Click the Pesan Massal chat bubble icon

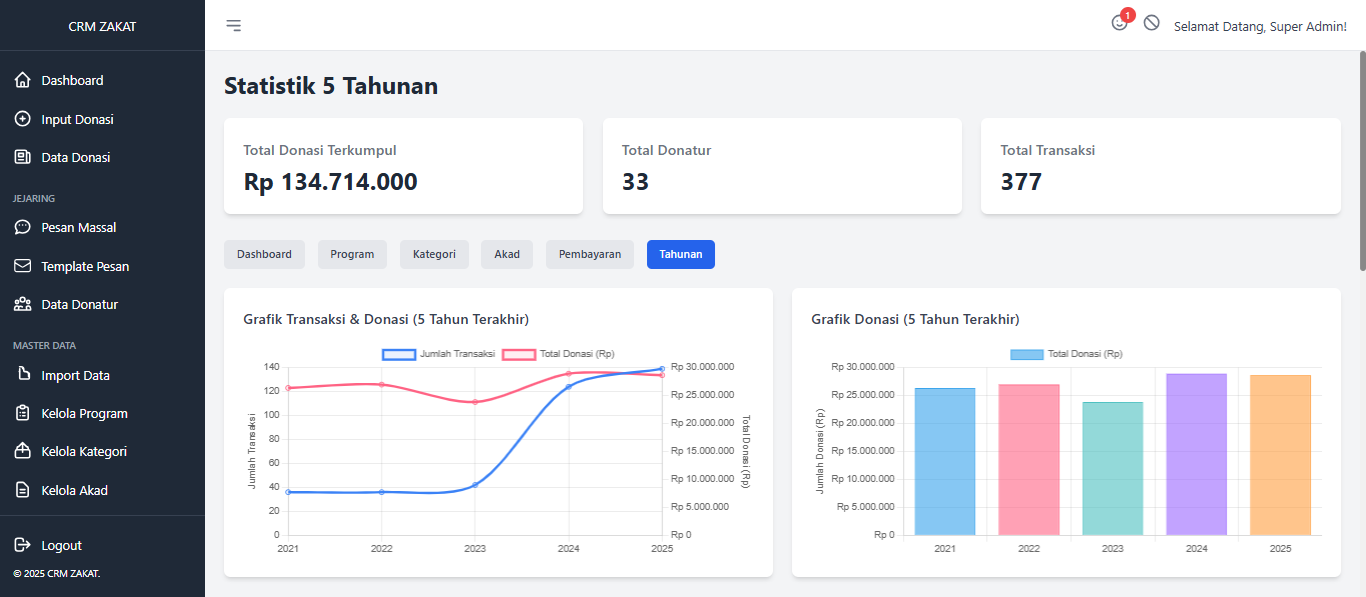tap(23, 227)
